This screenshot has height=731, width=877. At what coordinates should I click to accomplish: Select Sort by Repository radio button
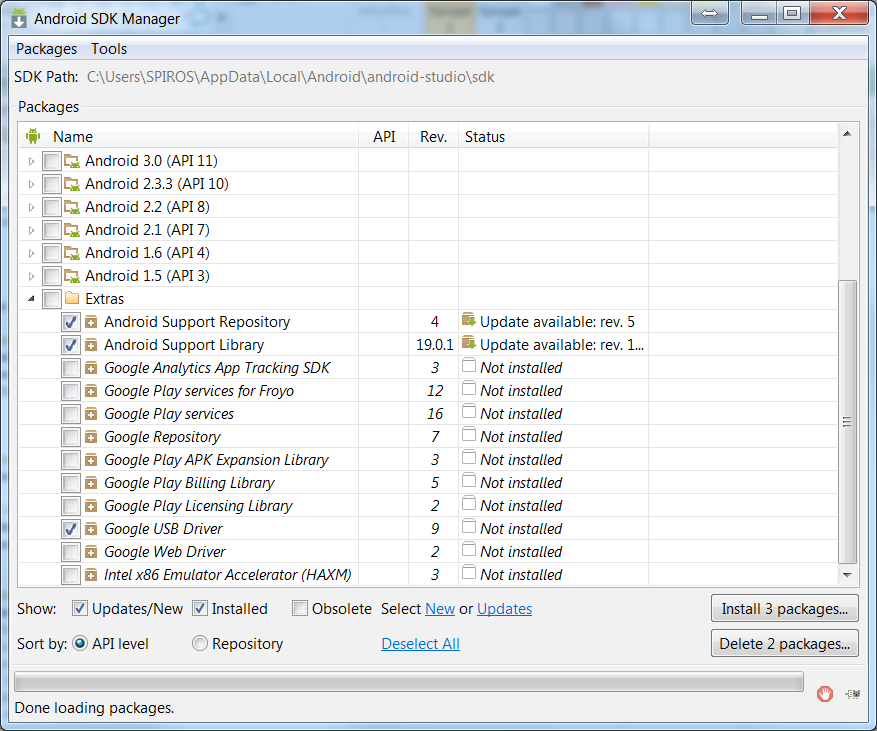tap(200, 644)
